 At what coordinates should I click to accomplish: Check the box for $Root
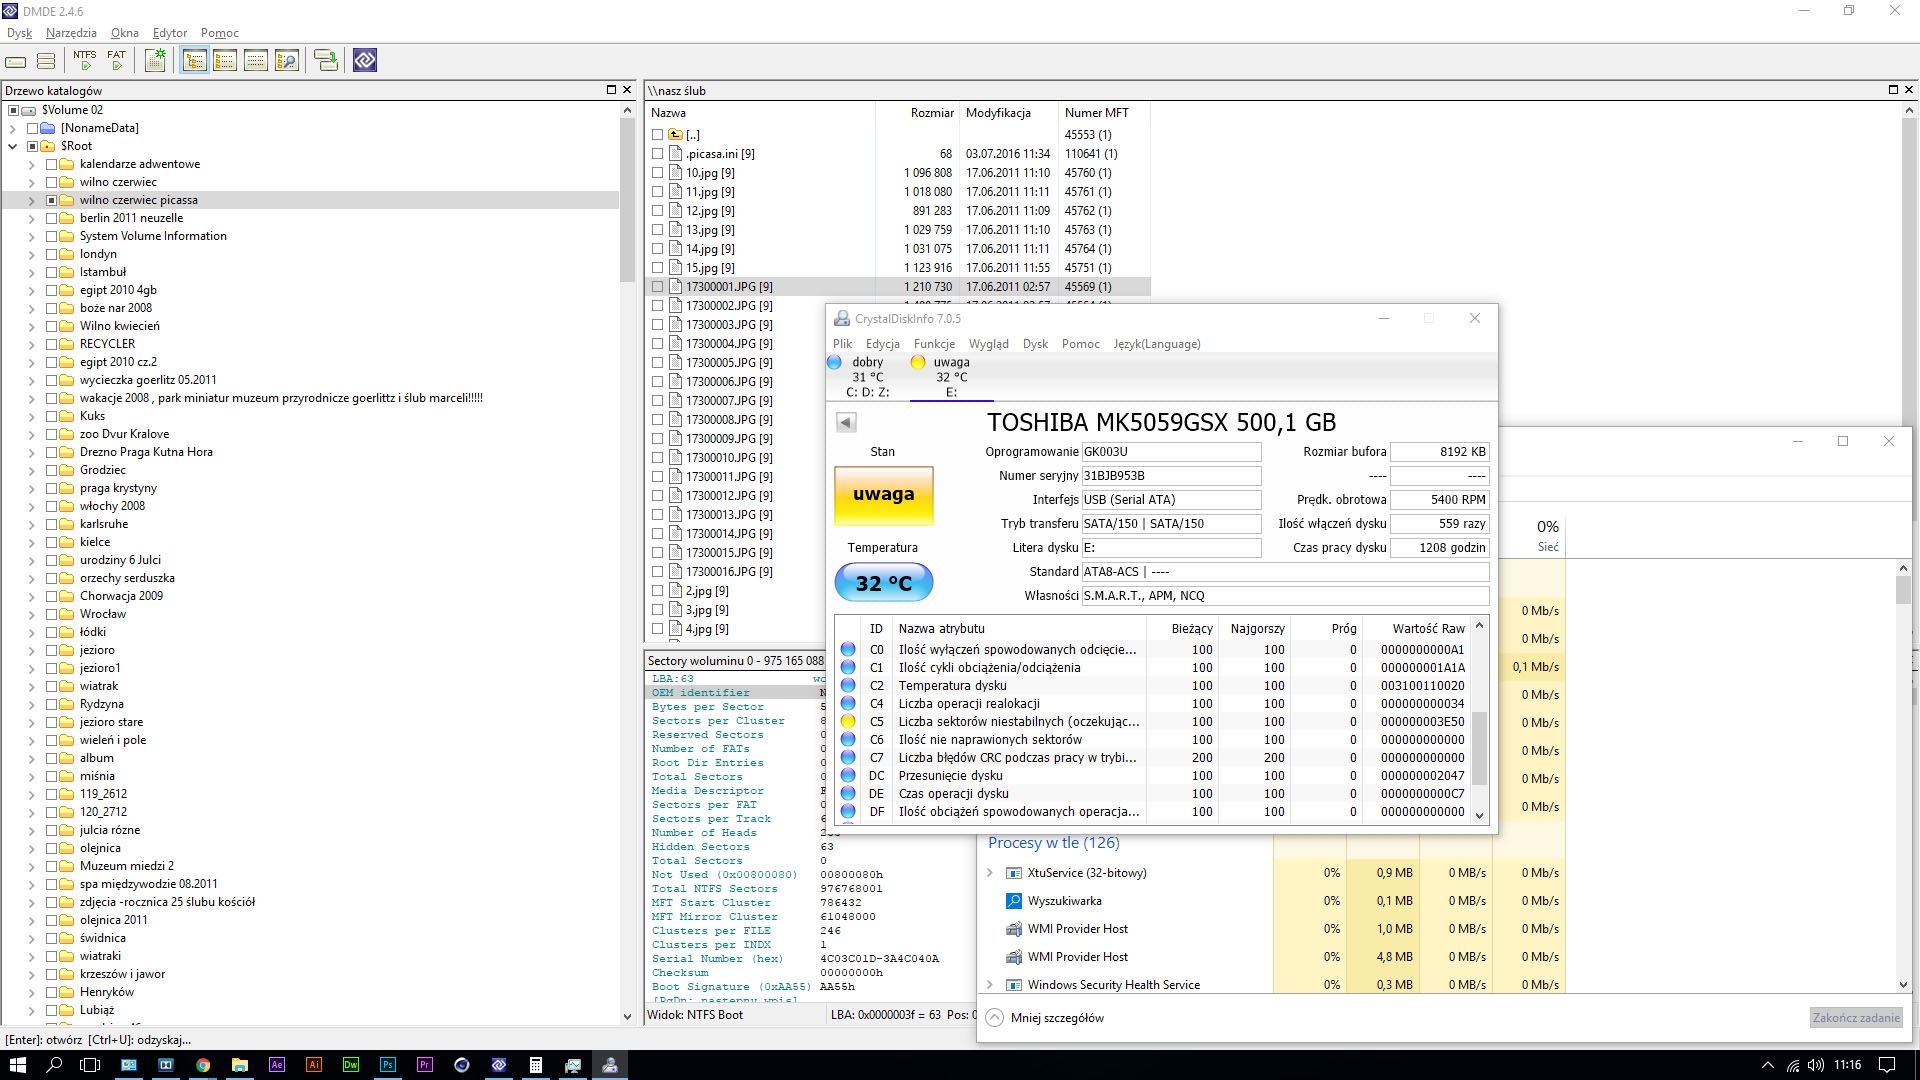point(32,146)
